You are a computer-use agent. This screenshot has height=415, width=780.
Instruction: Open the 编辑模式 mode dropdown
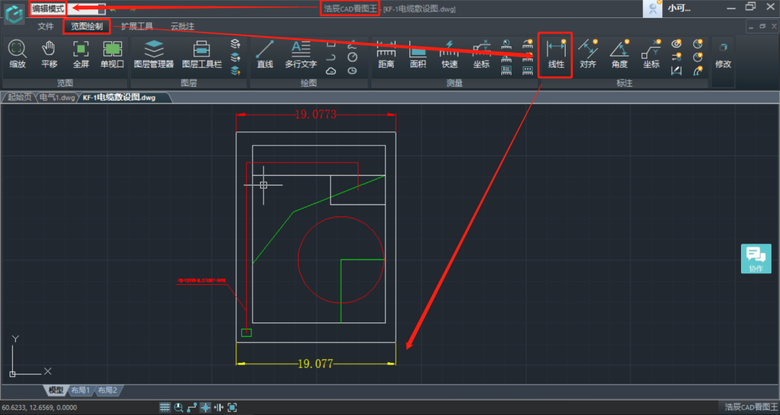pyautogui.click(x=46, y=8)
